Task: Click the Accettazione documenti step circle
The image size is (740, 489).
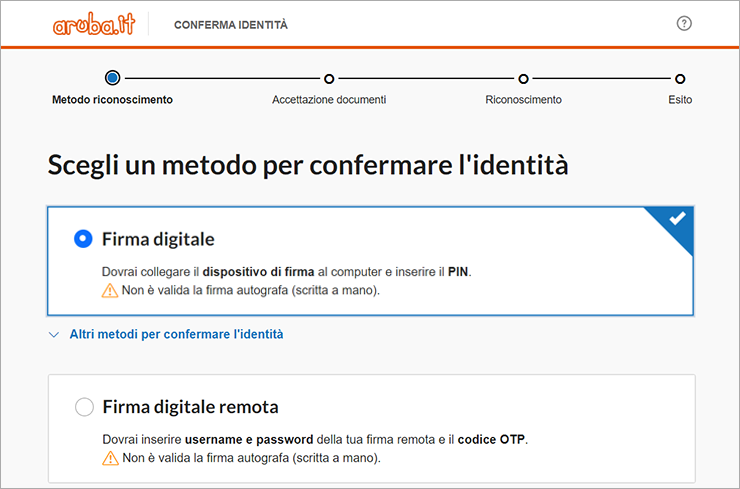Action: [329, 78]
